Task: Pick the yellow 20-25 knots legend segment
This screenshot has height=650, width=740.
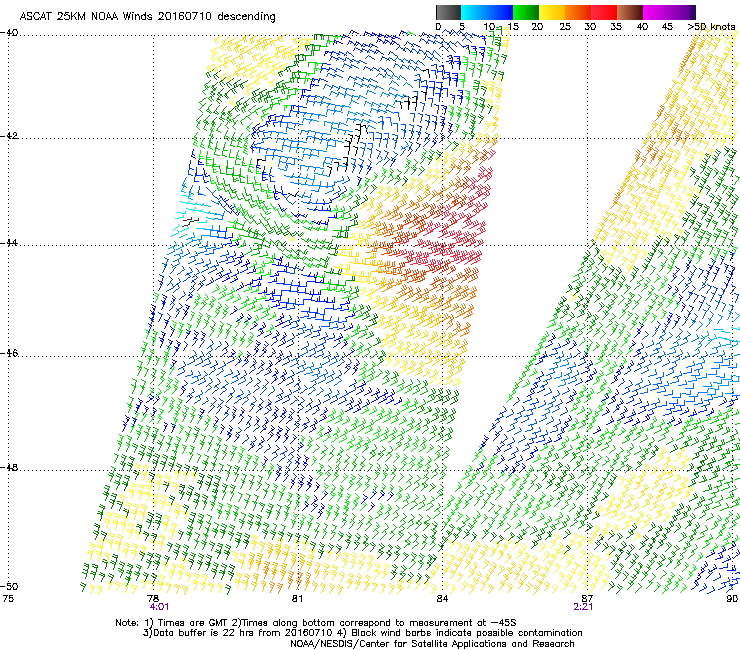Action: point(552,12)
